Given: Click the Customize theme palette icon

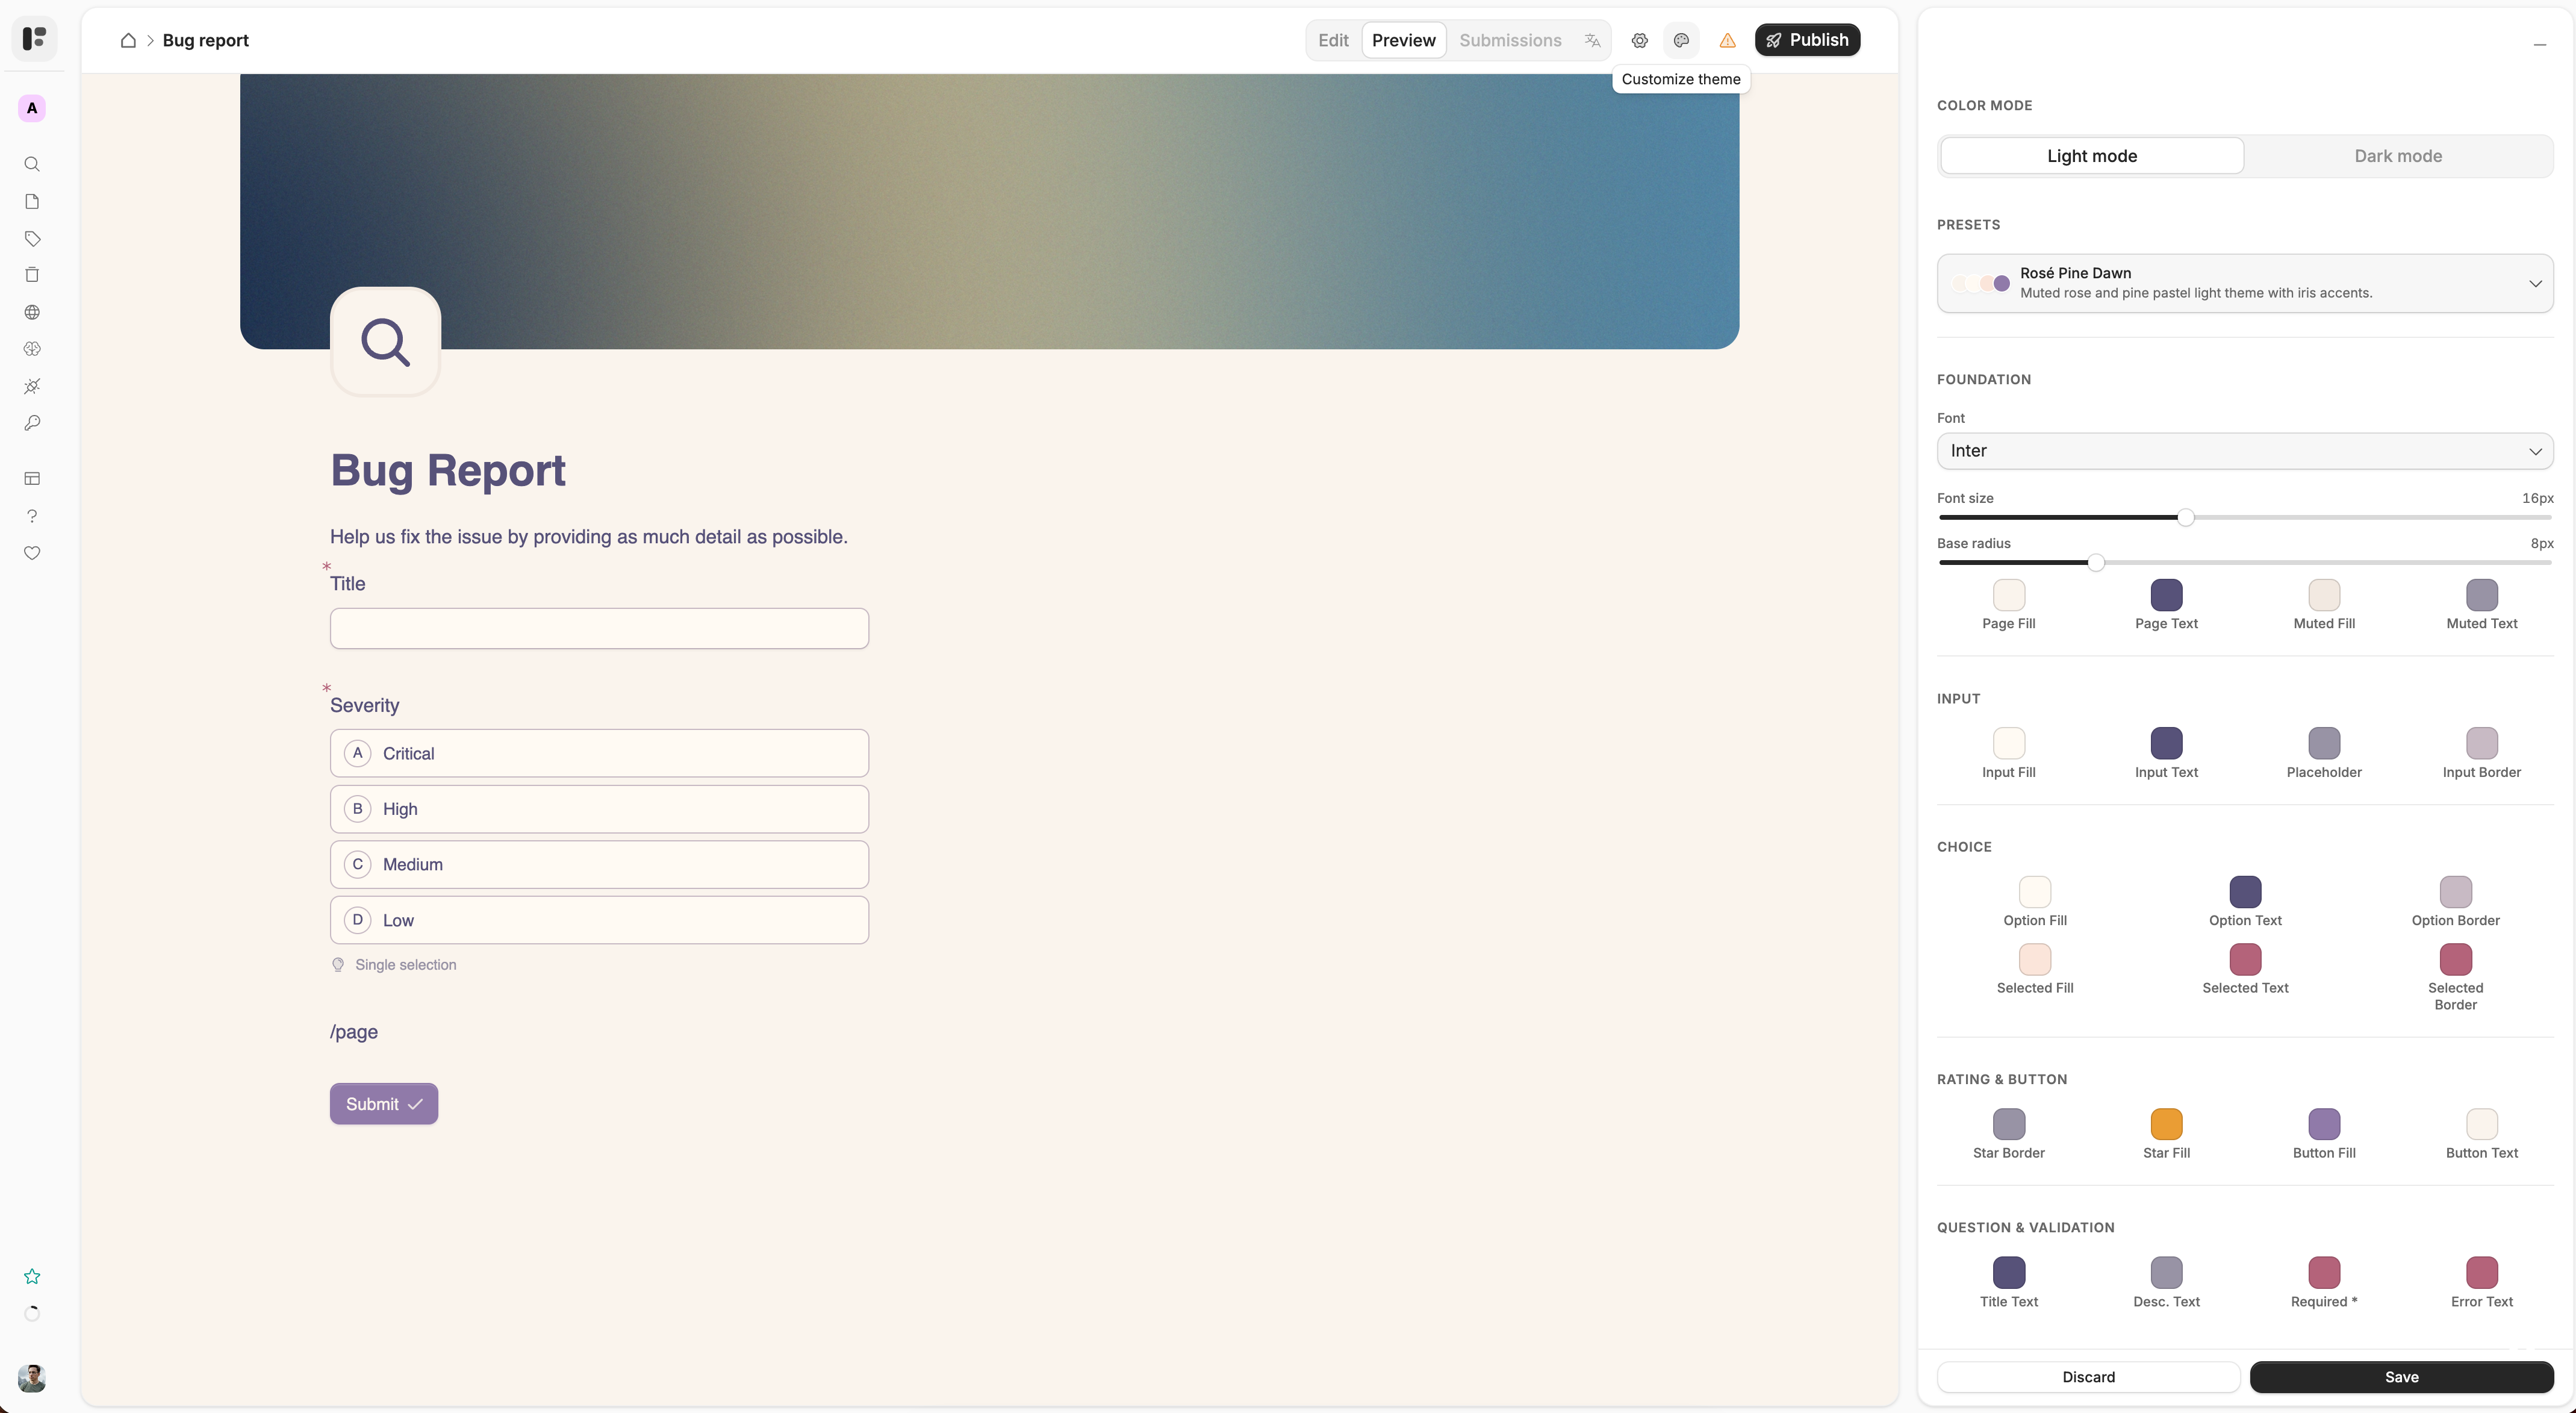Looking at the screenshot, I should click(x=1681, y=40).
